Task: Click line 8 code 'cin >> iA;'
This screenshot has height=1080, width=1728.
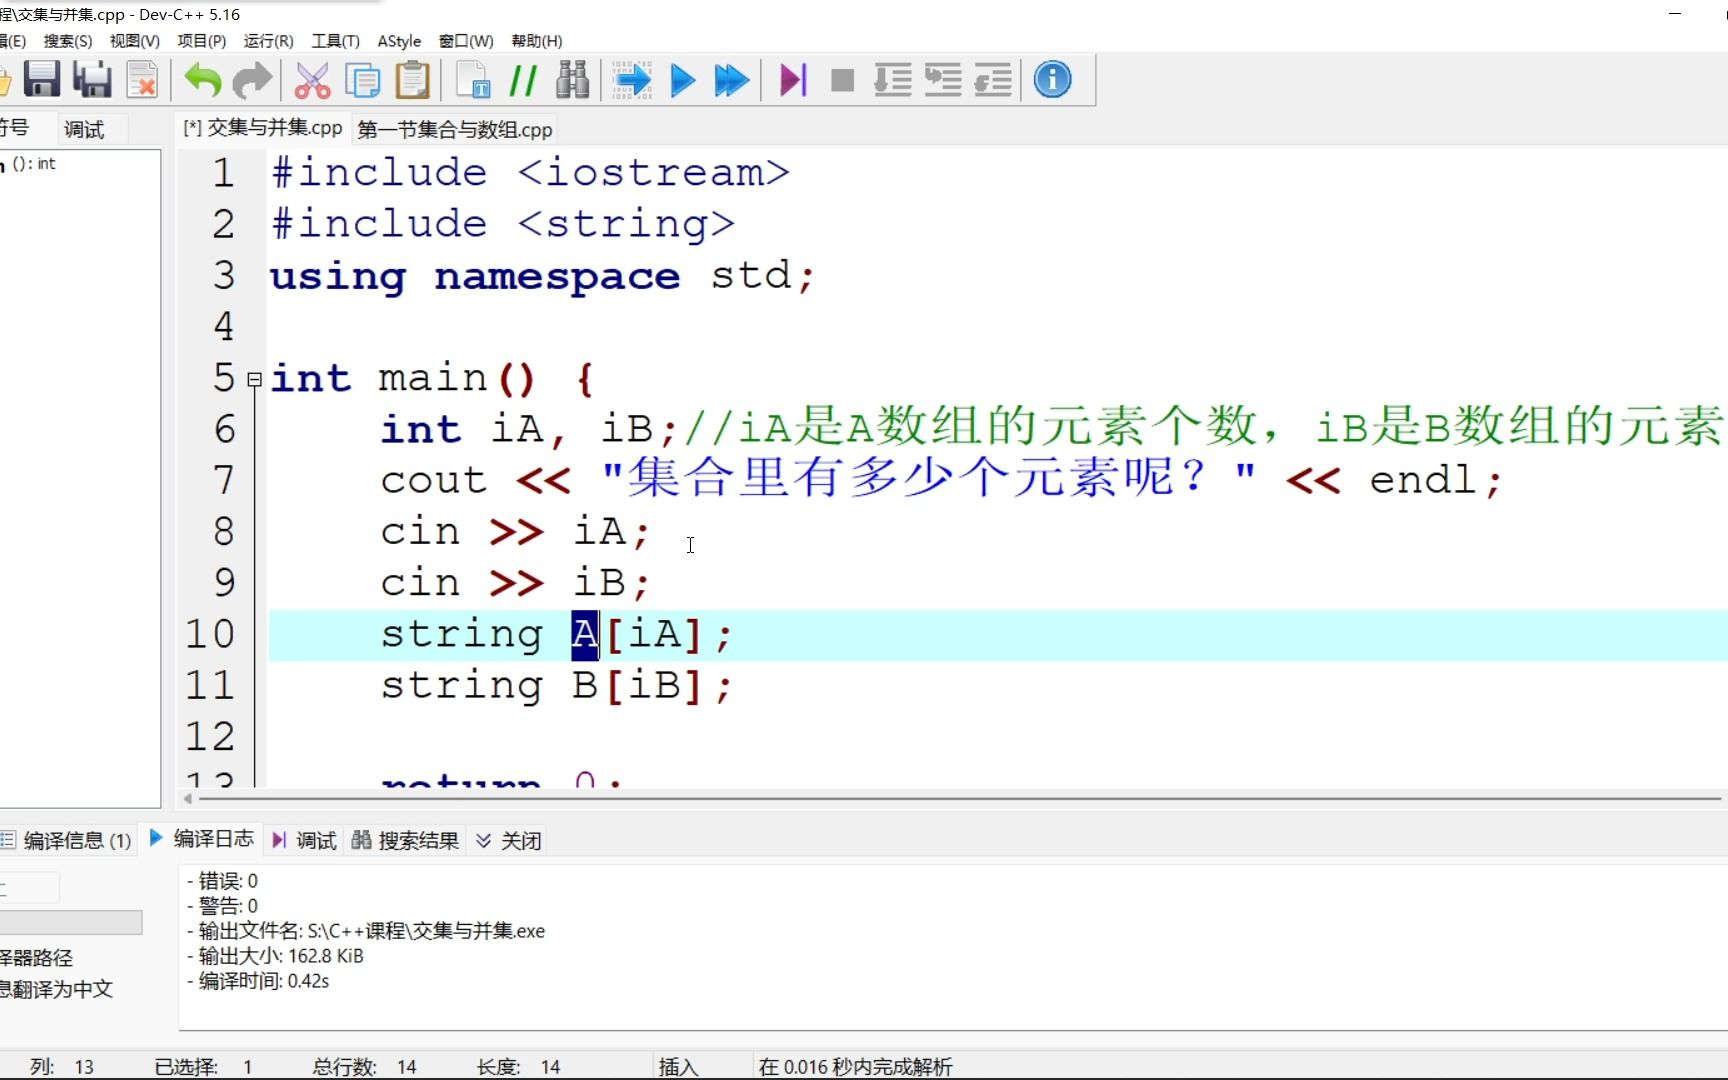Action: tap(515, 532)
